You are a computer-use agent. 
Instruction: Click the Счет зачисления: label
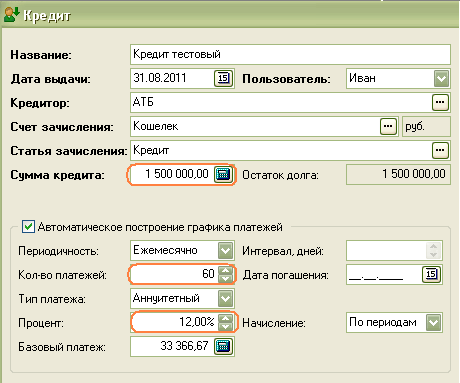click(x=62, y=127)
